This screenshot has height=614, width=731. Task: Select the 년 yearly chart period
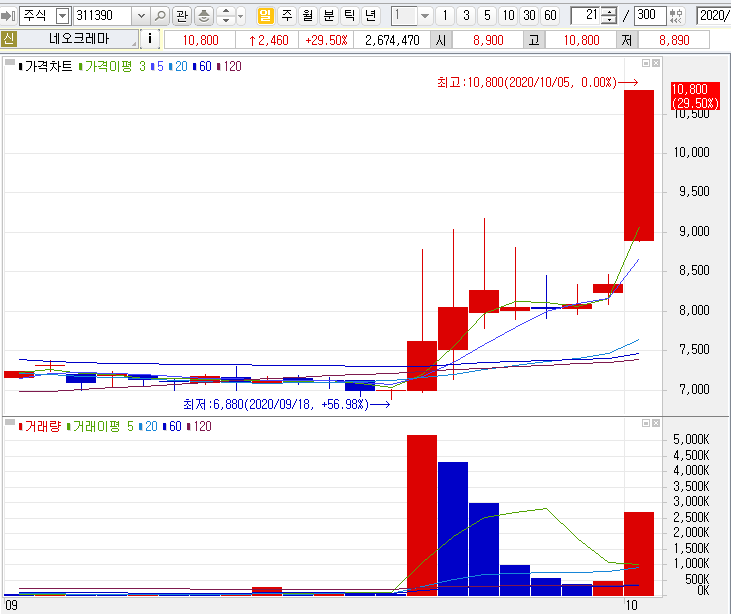click(371, 16)
